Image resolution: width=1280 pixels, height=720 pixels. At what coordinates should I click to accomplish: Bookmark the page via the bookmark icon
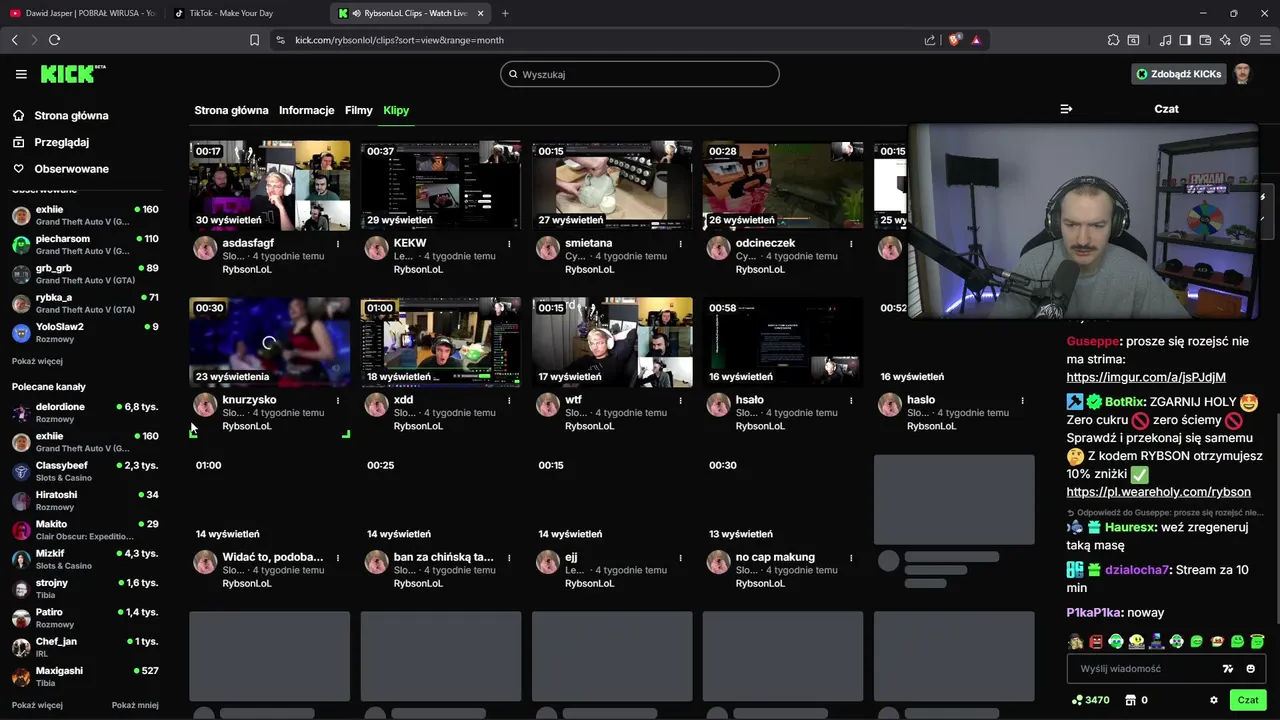tap(254, 40)
